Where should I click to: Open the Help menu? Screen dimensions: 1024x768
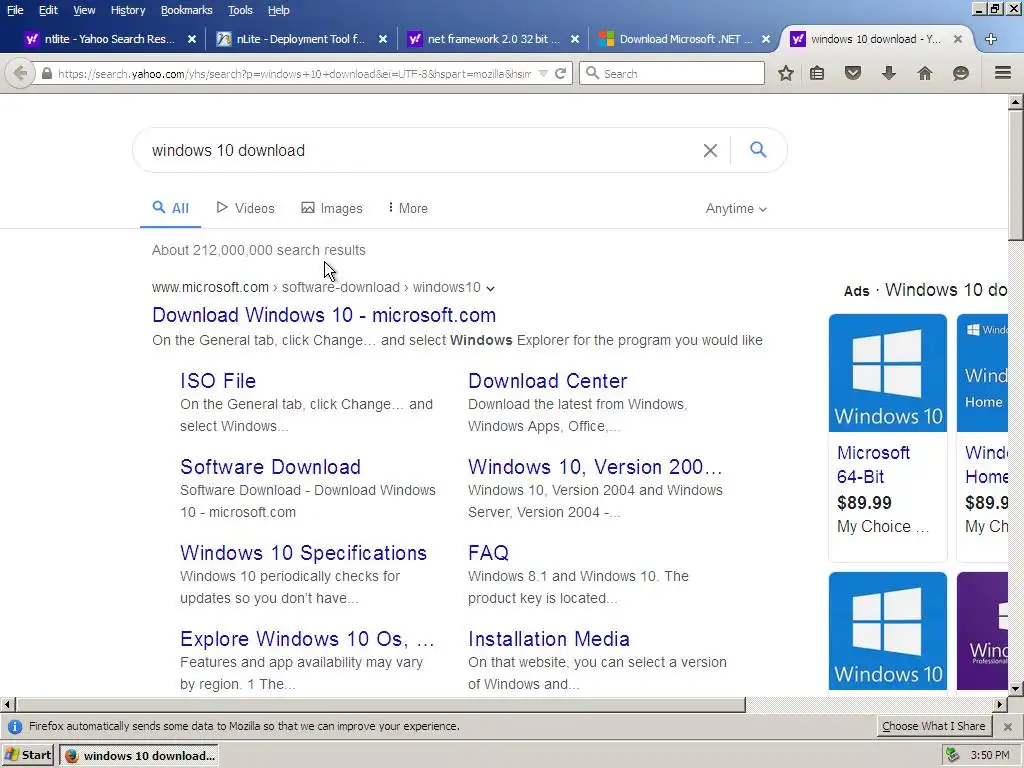point(278,10)
